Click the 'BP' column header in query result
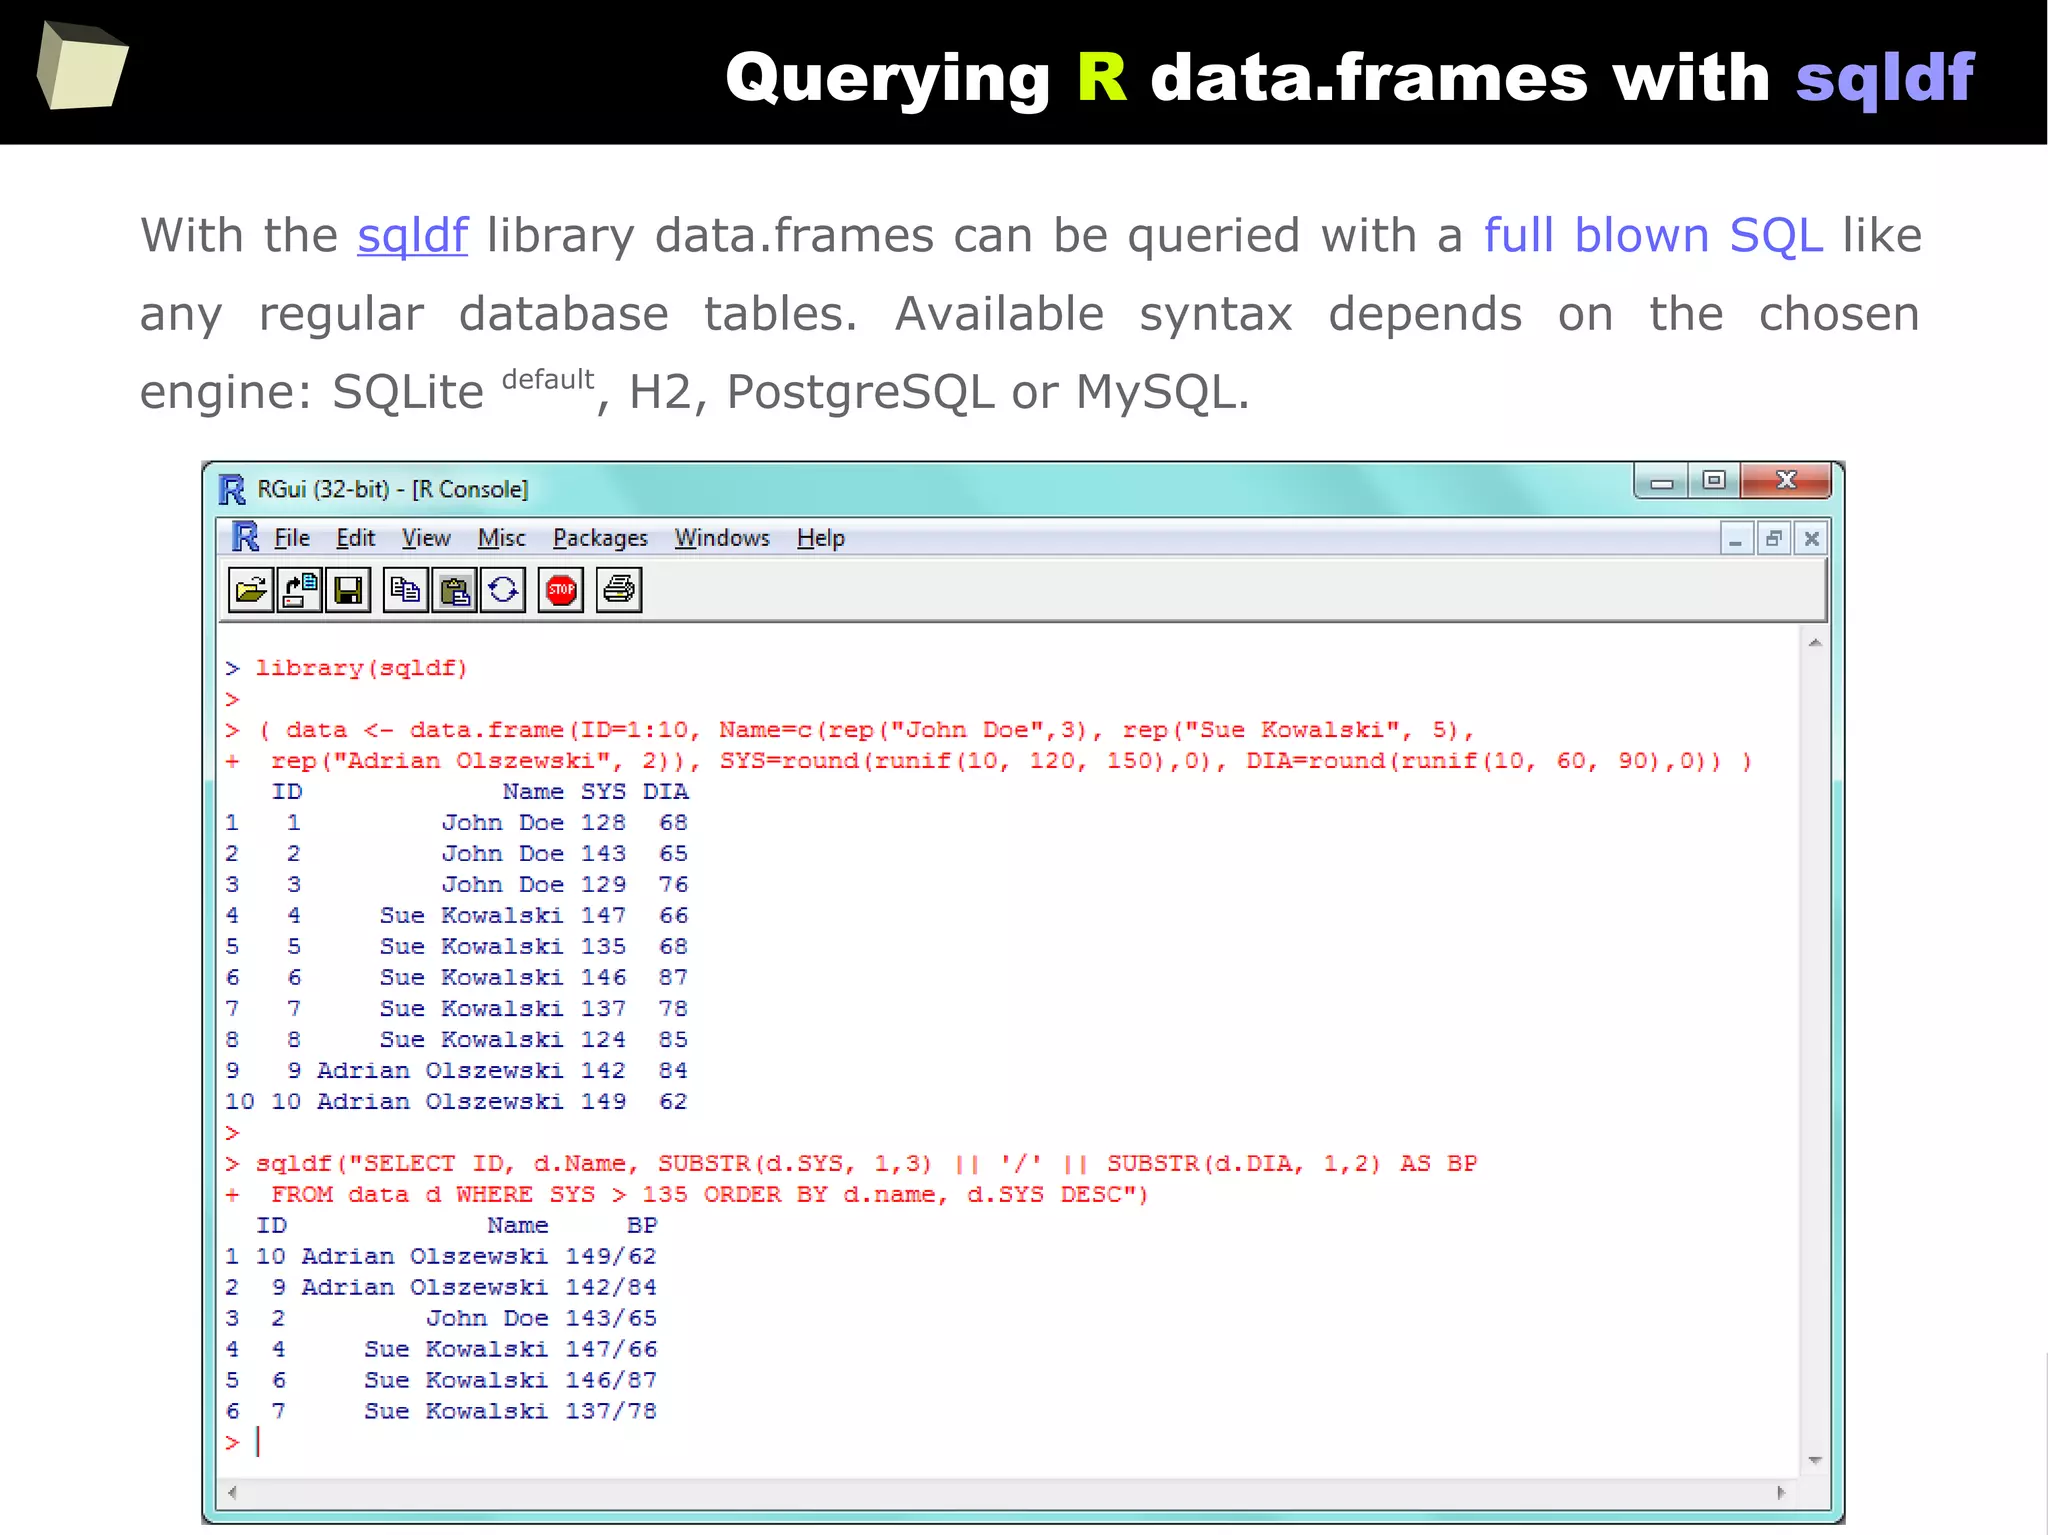Screen dimensions: 2048x1535 point(642,1226)
